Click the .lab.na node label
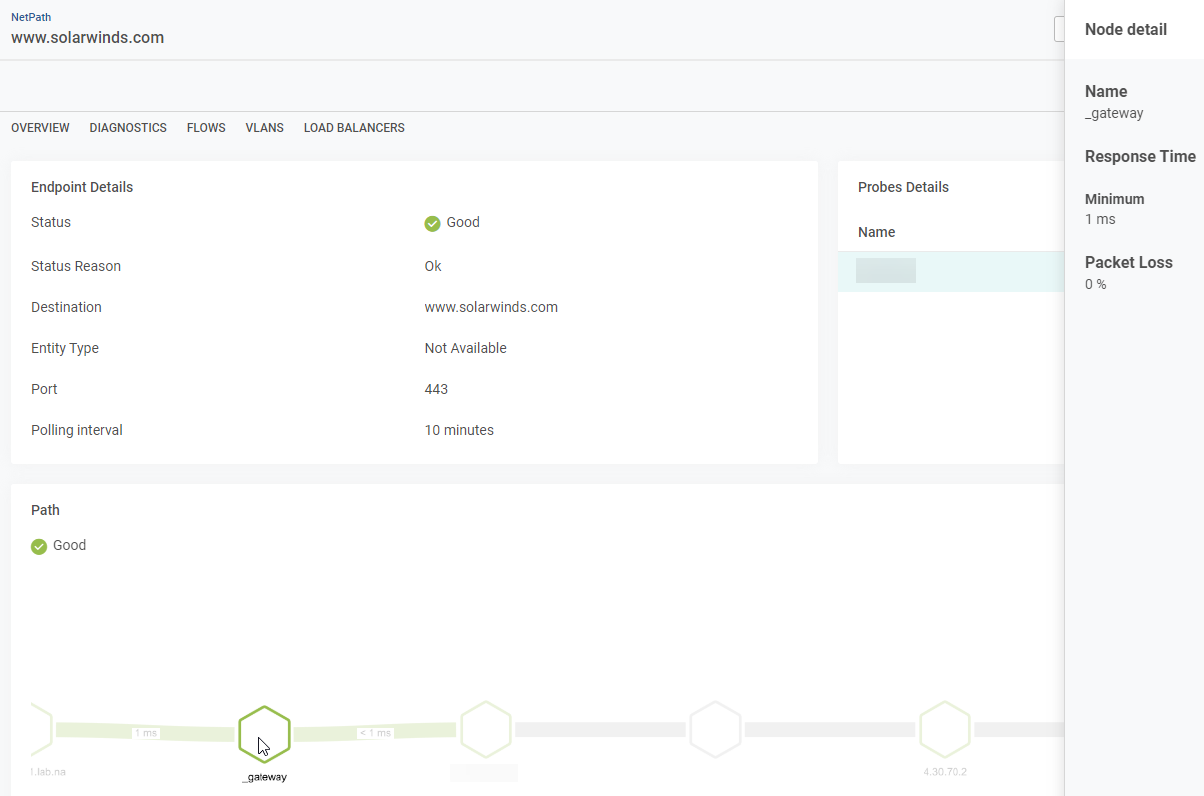 coord(49,772)
